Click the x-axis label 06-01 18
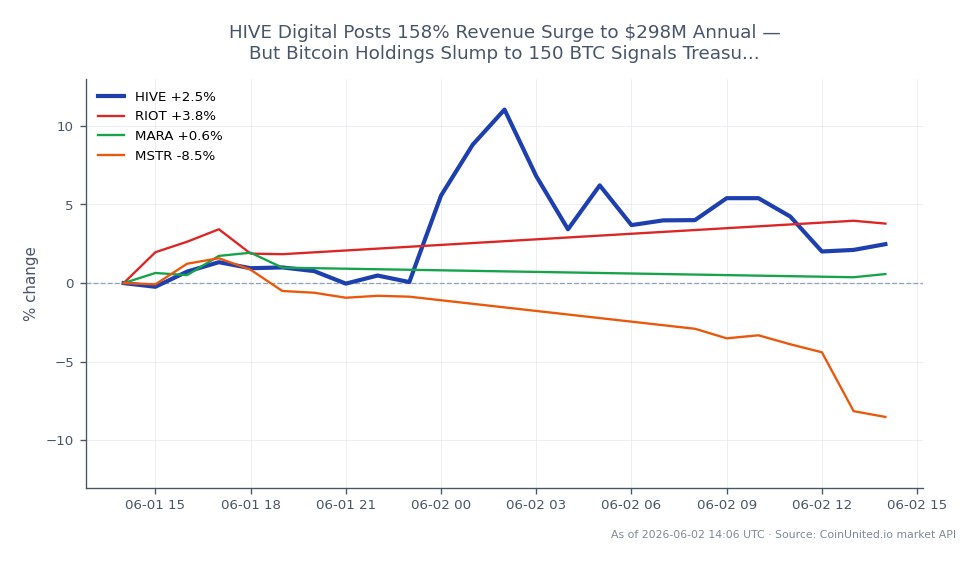Image resolution: width=979 pixels, height=564 pixels. pyautogui.click(x=251, y=505)
